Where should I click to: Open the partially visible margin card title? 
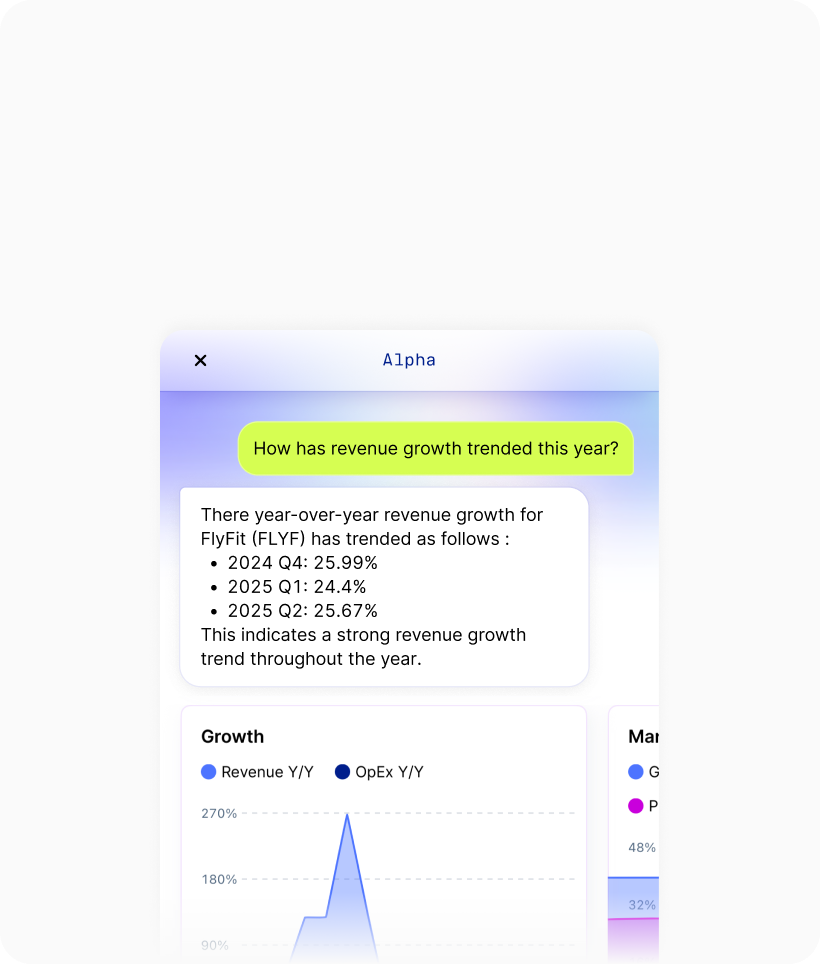click(x=642, y=737)
